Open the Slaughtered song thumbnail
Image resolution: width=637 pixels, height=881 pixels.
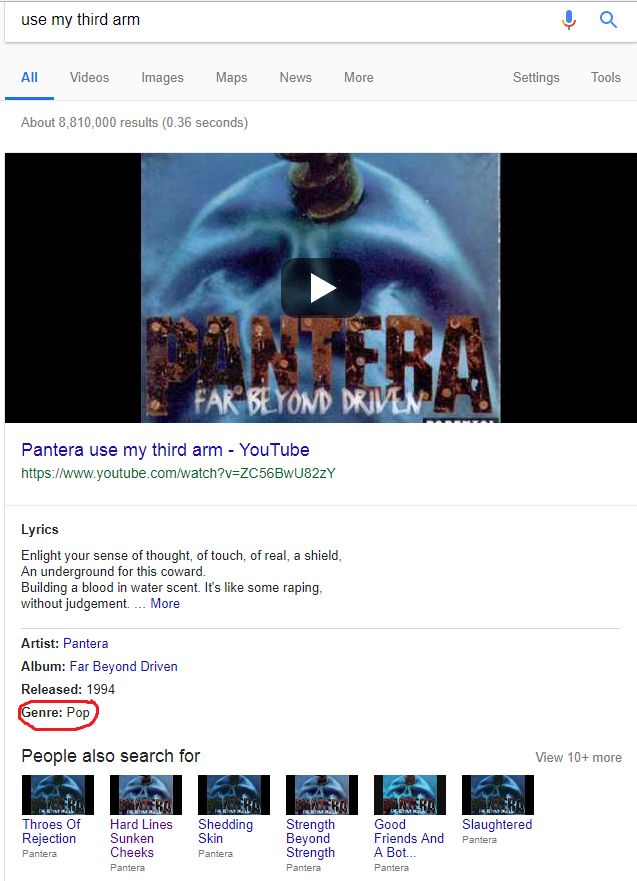click(497, 795)
